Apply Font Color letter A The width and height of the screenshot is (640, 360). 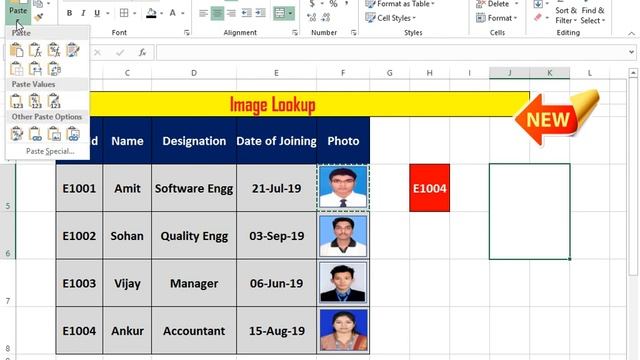coord(172,13)
